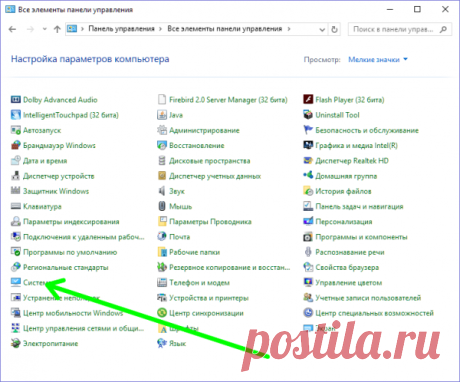The height and width of the screenshot is (382, 460).
Task: Click the Брандмауэр Windows icon
Action: point(16,145)
